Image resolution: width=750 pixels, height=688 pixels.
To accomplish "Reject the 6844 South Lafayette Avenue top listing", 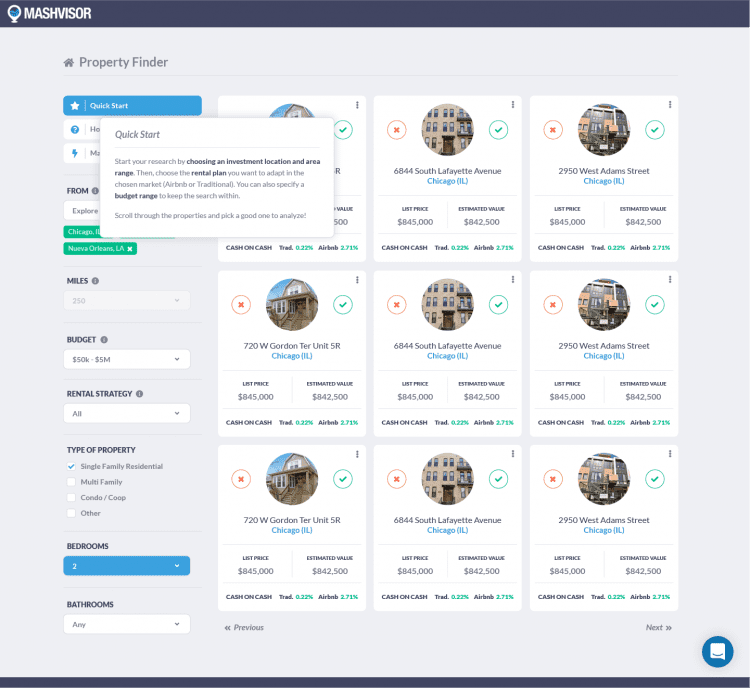I will (397, 130).
